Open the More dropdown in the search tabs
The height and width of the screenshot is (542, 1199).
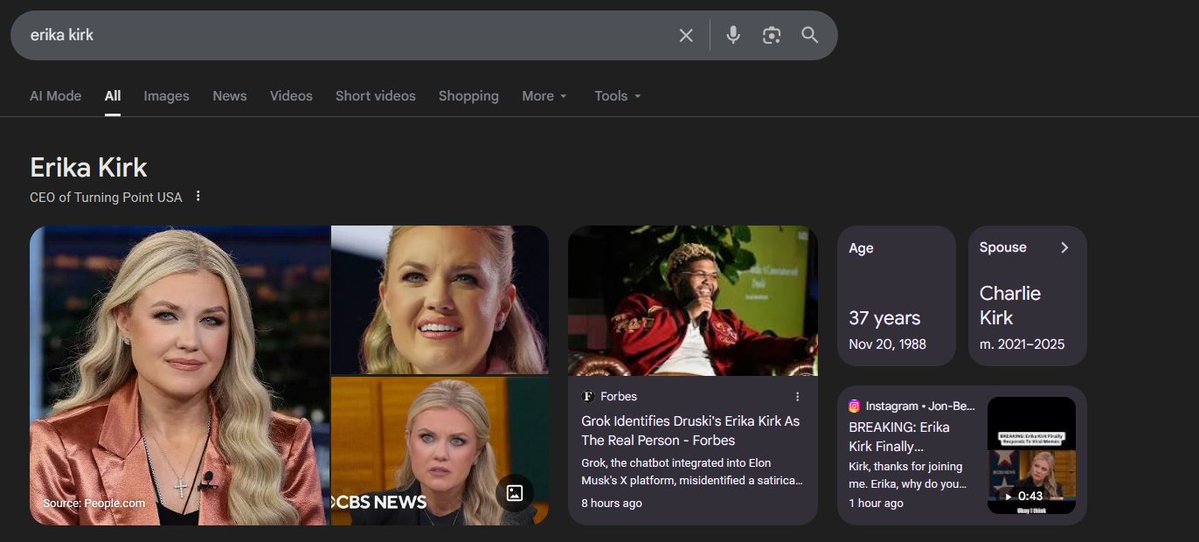[544, 96]
